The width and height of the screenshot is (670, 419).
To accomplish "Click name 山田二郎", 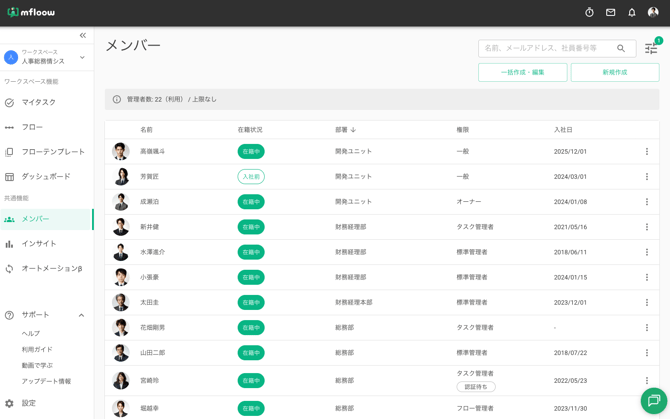I will point(153,353).
